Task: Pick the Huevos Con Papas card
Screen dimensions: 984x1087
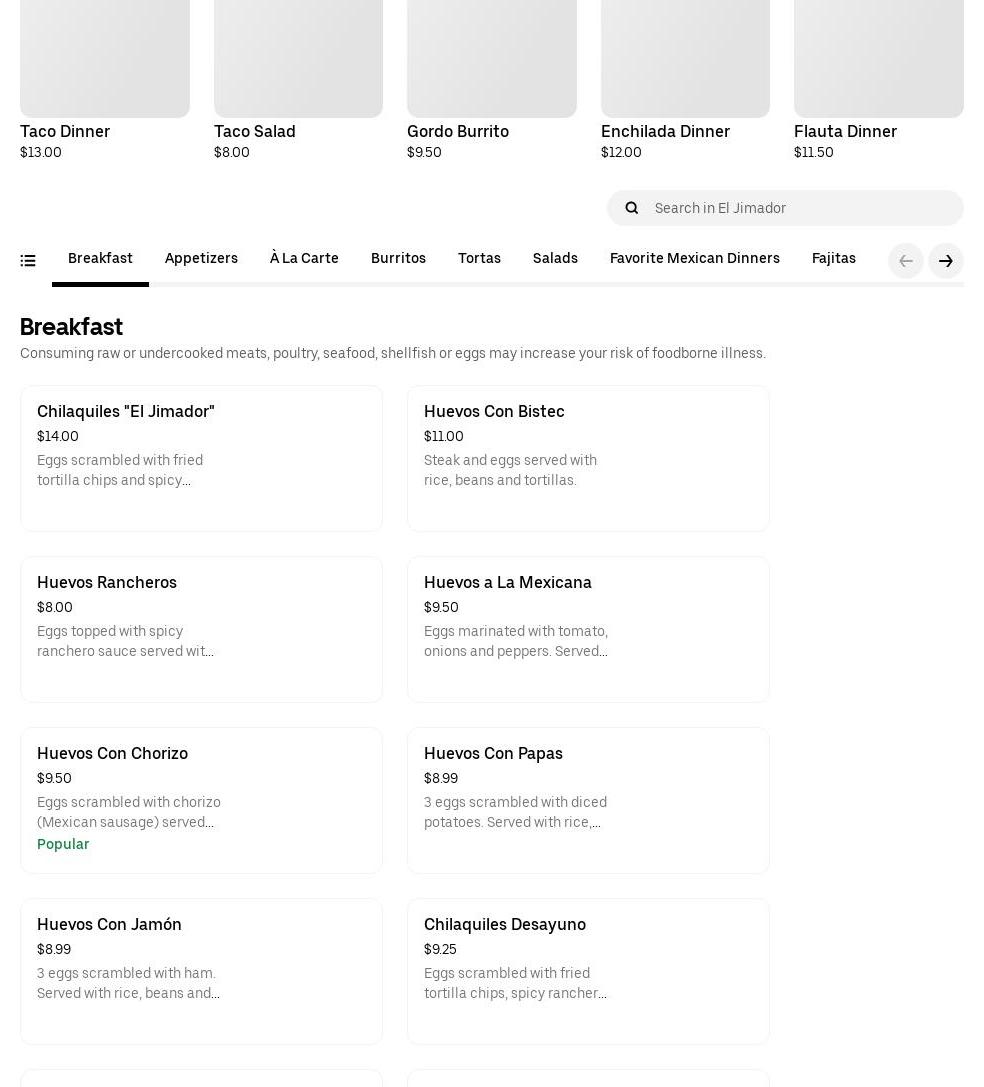Action: click(x=588, y=800)
